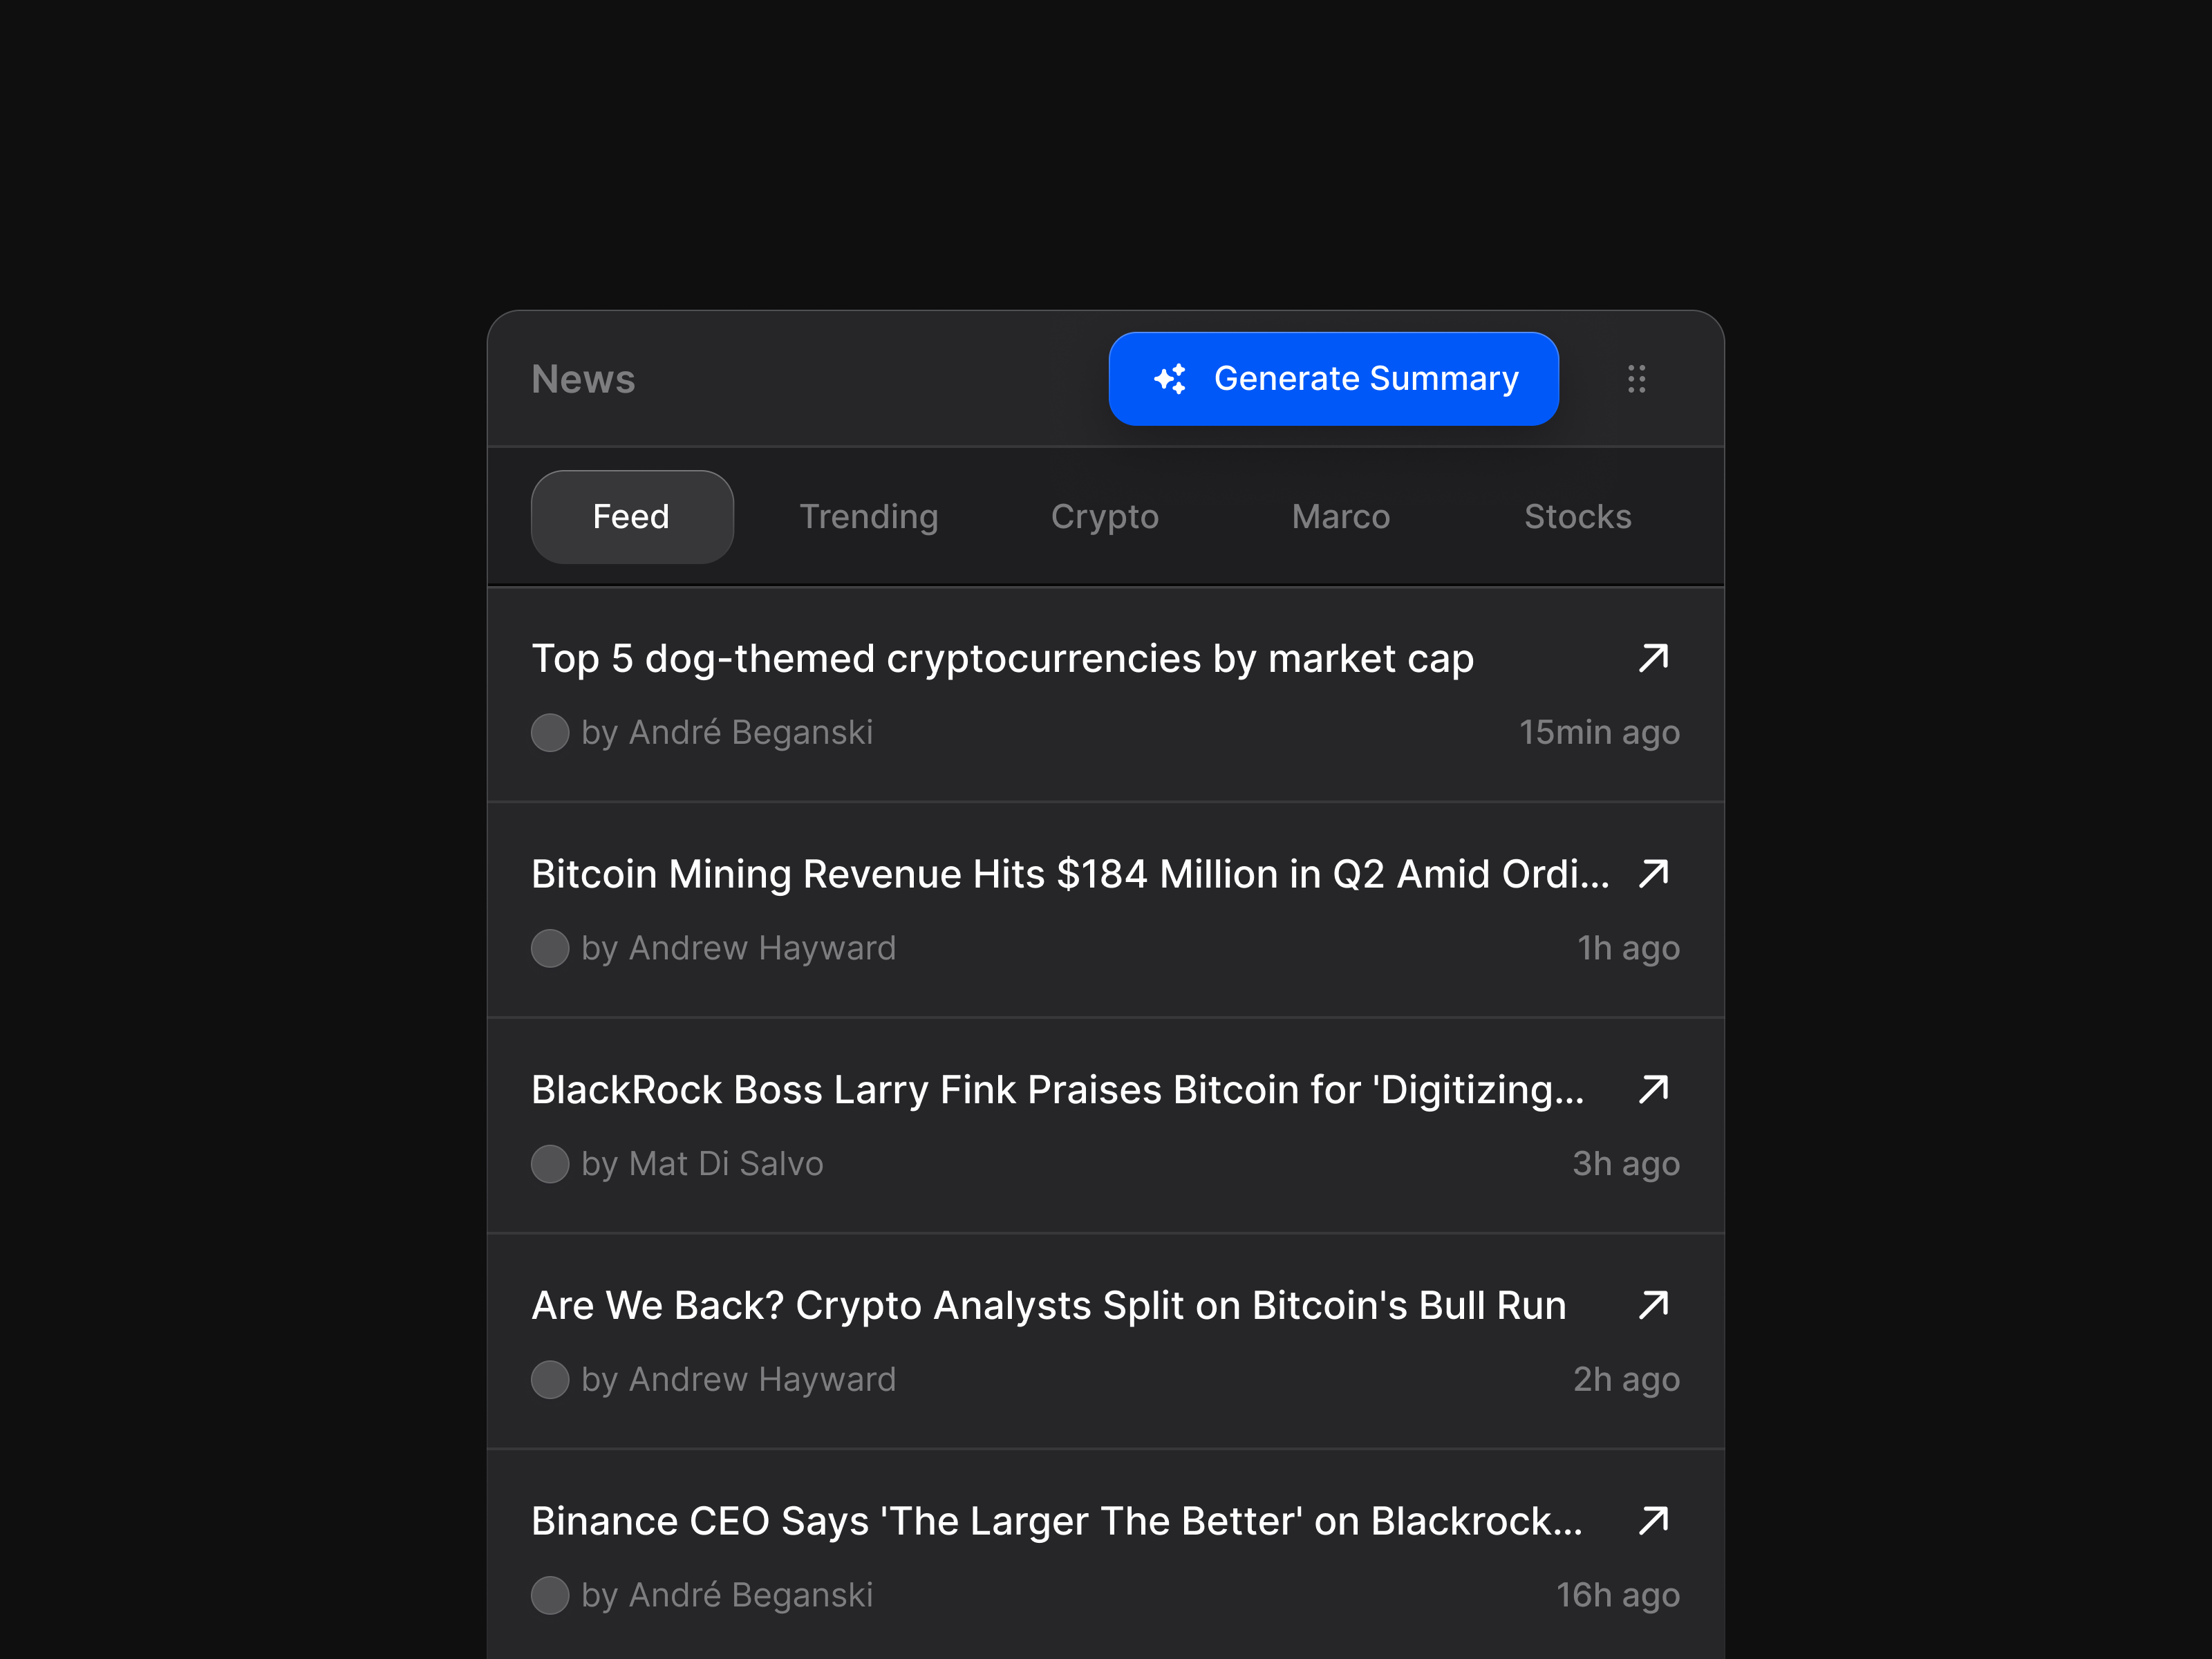2212x1659 pixels.
Task: Toggle the Feed filter pill
Action: click(x=632, y=516)
